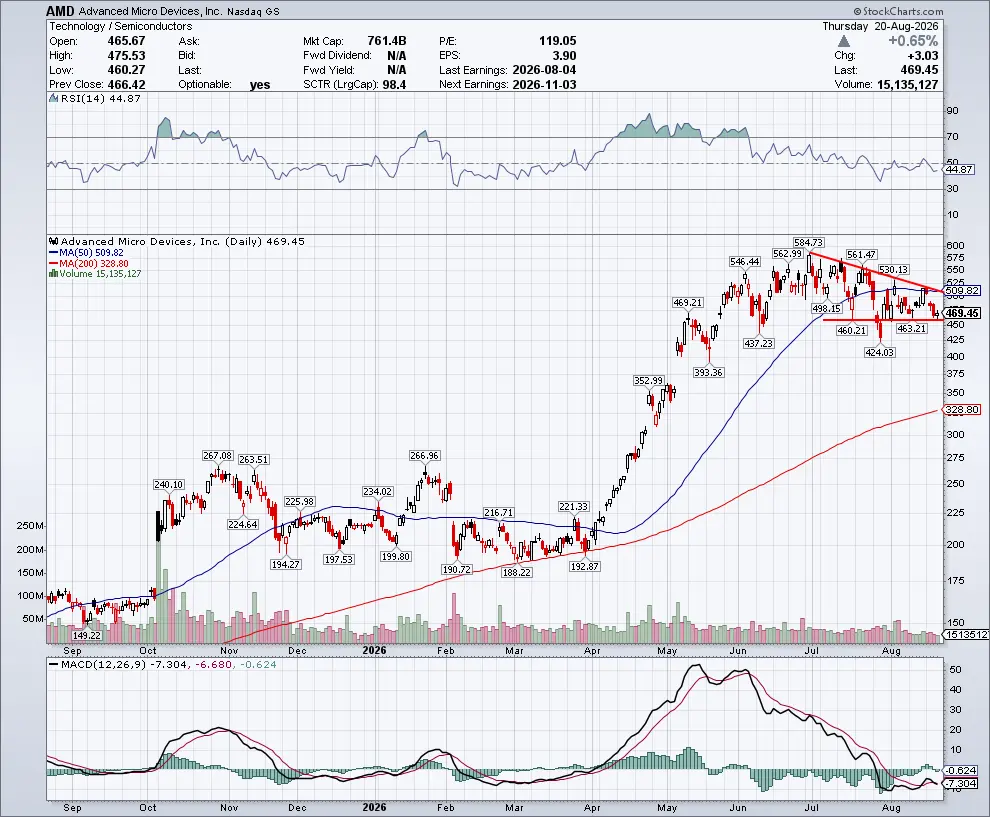The image size is (990, 817).
Task: Click the 562.99 price label
Action: coord(787,253)
